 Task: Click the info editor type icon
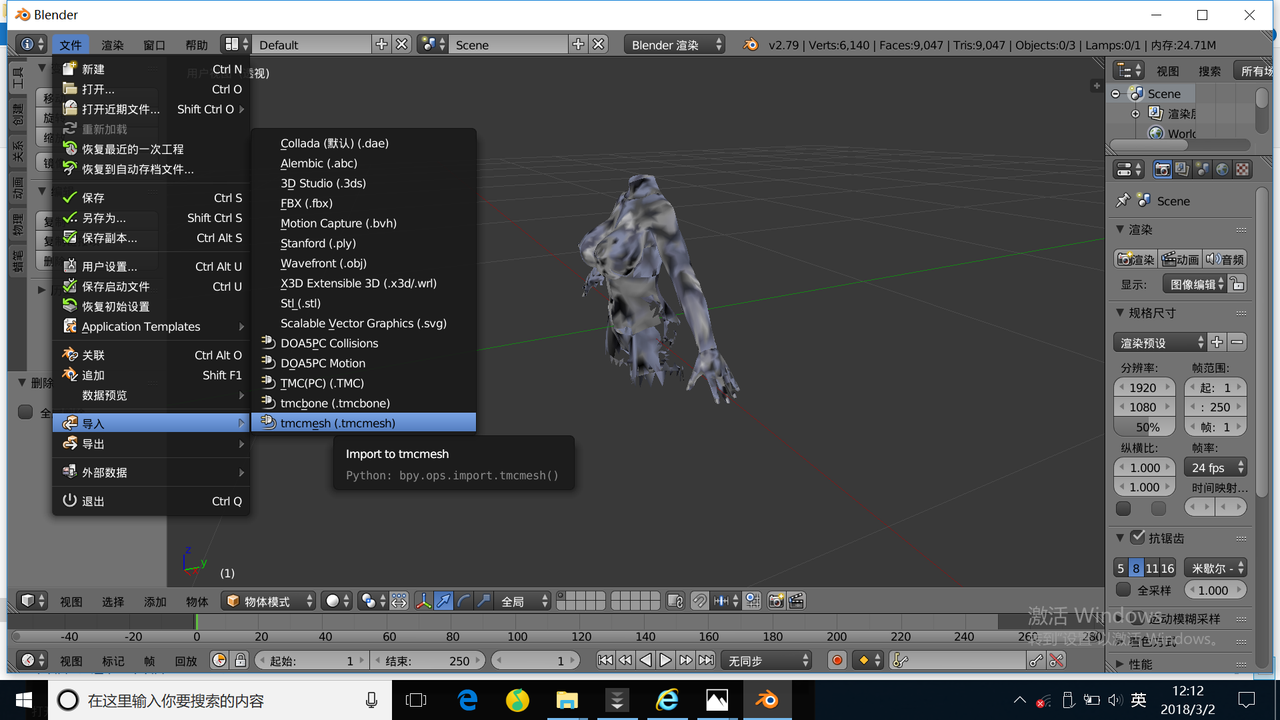[32, 45]
